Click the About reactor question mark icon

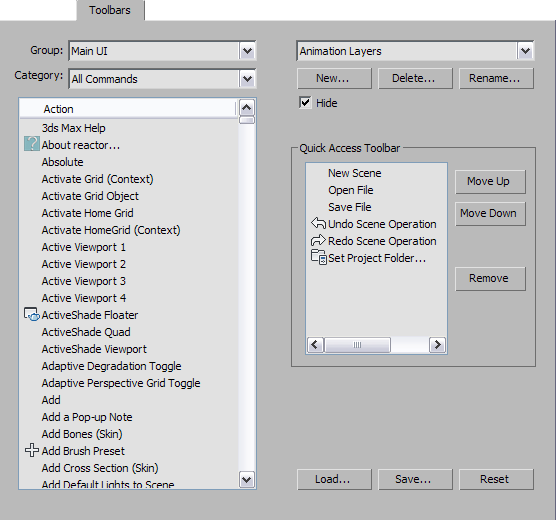[x=32, y=144]
